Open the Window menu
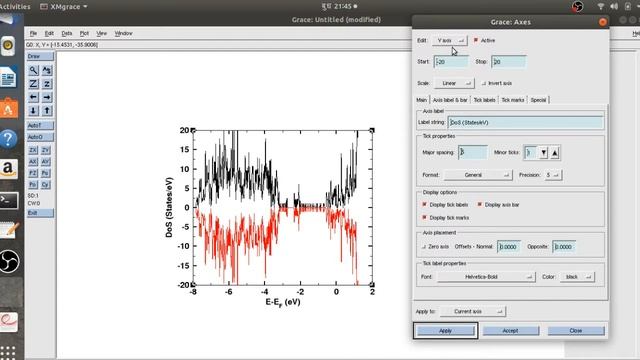This screenshot has width=640, height=360. click(x=123, y=33)
